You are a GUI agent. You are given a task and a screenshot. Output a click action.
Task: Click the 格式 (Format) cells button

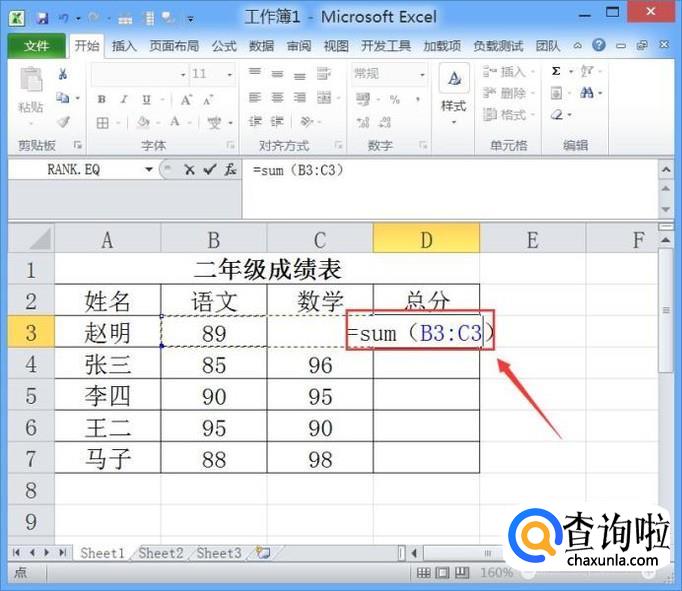tap(507, 115)
